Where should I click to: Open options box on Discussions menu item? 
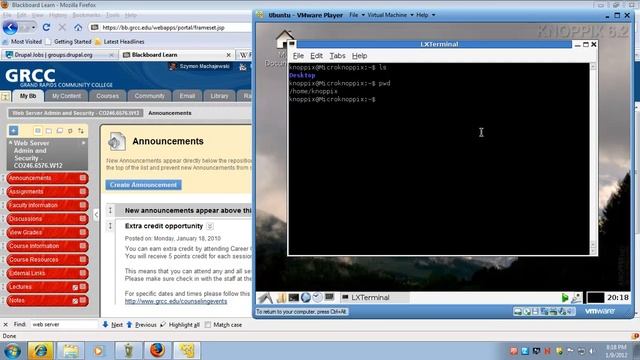pyautogui.click(x=83, y=219)
